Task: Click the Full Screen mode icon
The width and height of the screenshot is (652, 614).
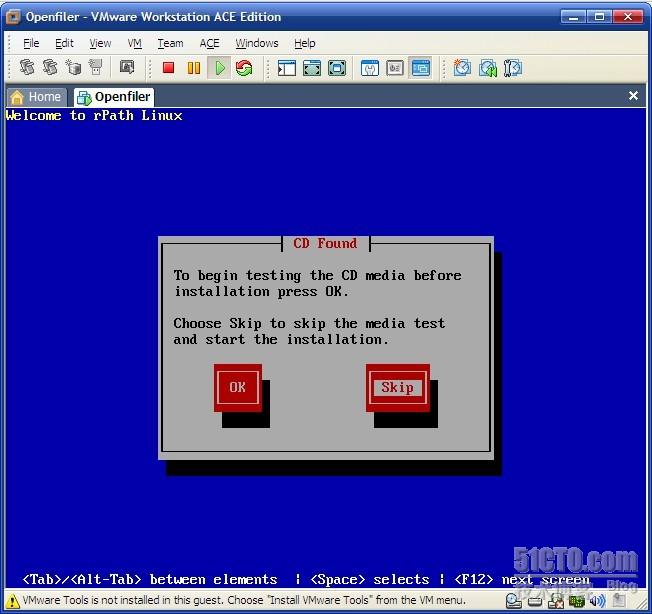Action: coord(337,68)
